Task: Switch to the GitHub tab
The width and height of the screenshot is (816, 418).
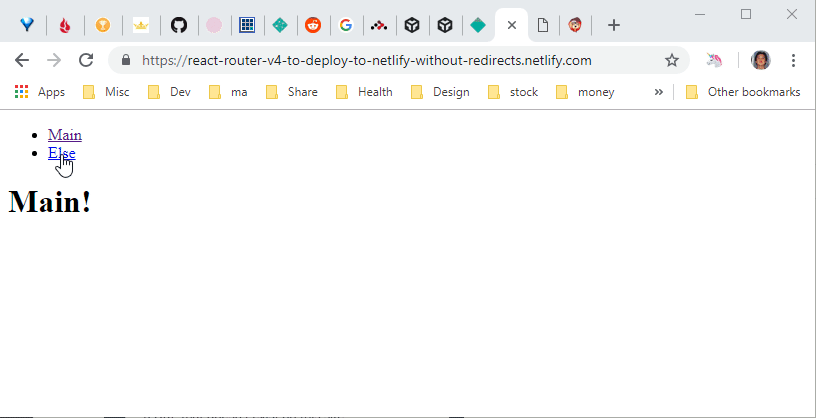Action: click(x=178, y=25)
